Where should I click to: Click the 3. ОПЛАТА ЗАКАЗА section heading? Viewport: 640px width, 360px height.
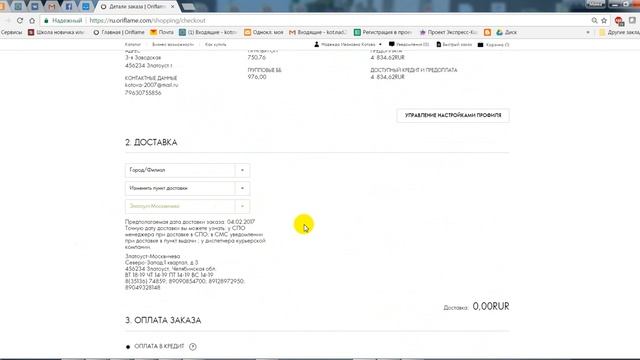163,320
